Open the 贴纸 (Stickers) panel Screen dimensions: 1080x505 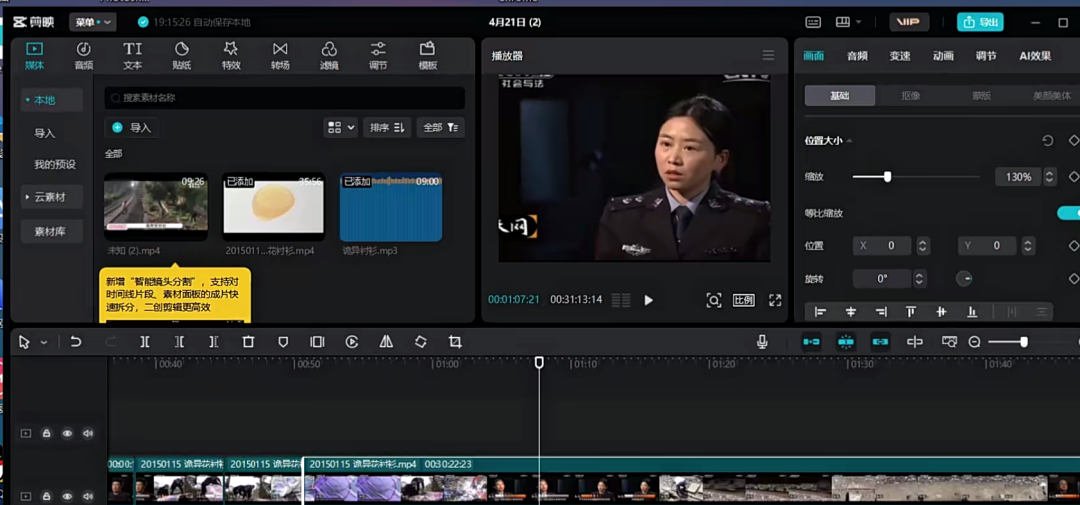point(182,55)
